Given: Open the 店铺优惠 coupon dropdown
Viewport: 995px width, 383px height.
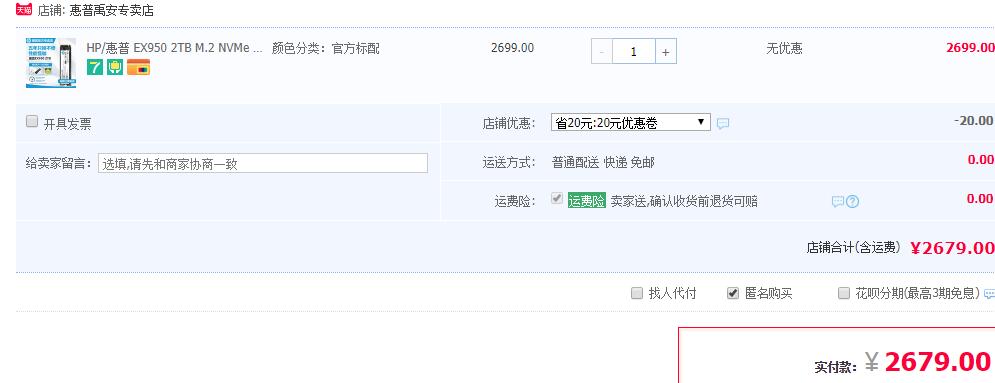Looking at the screenshot, I should coord(631,122).
